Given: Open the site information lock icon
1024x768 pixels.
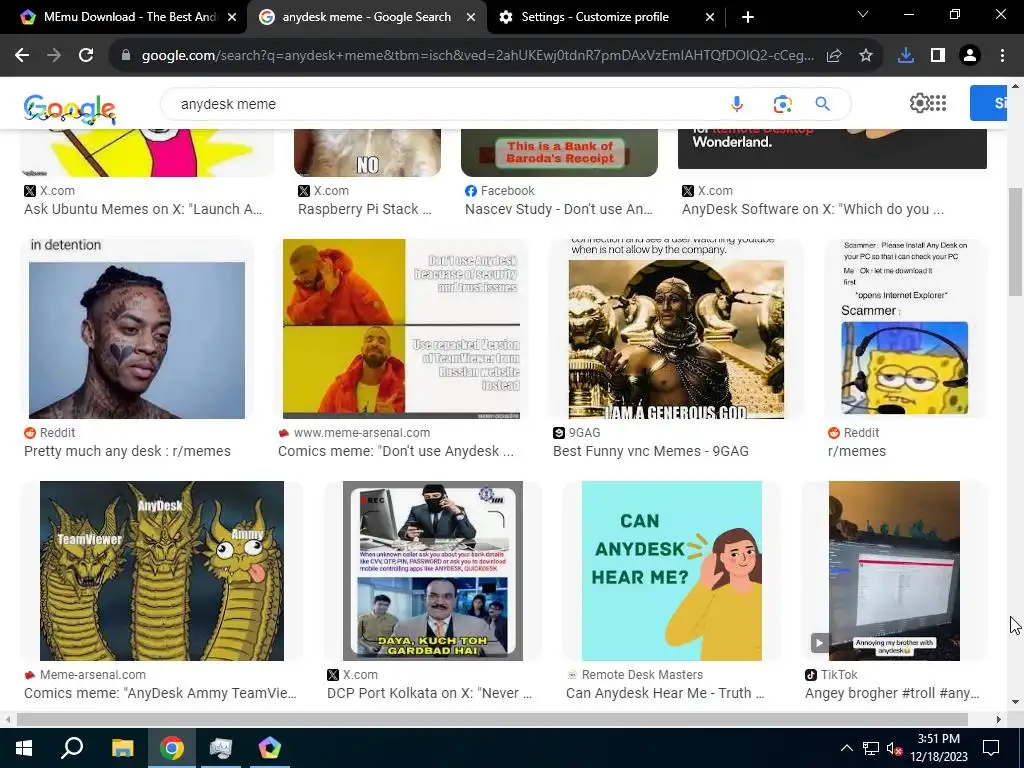Looking at the screenshot, I should (126, 56).
